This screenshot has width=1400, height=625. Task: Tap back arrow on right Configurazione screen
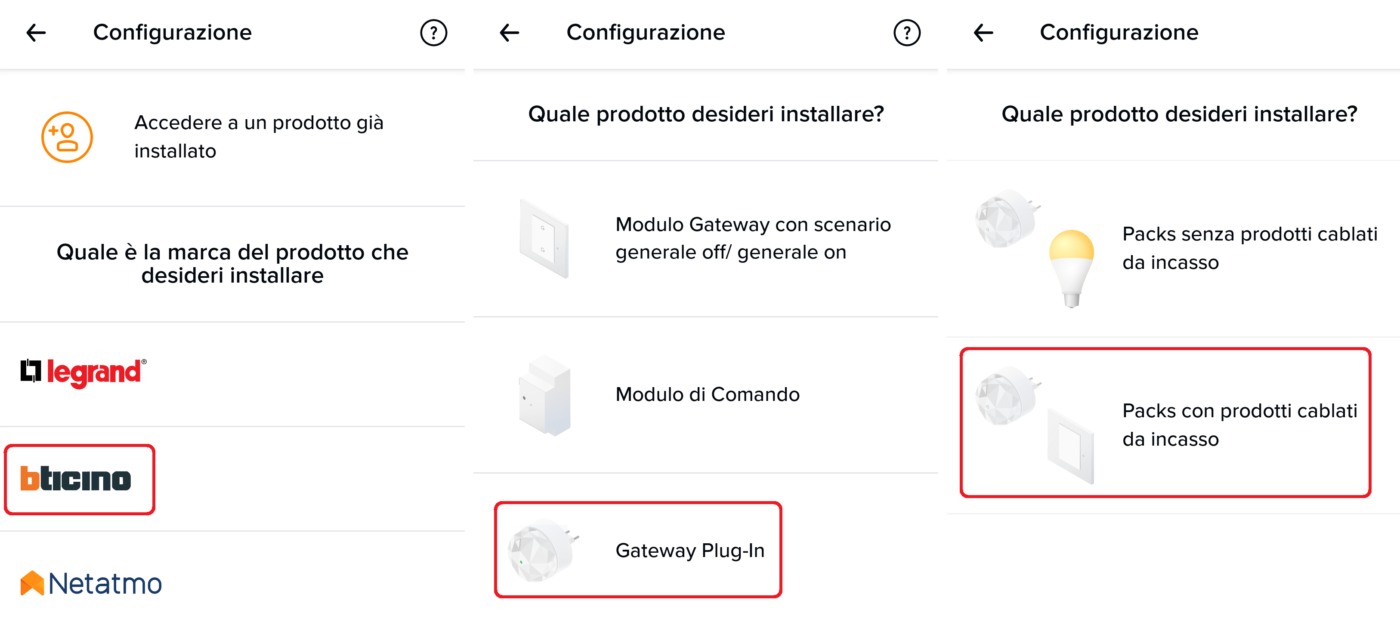983,33
